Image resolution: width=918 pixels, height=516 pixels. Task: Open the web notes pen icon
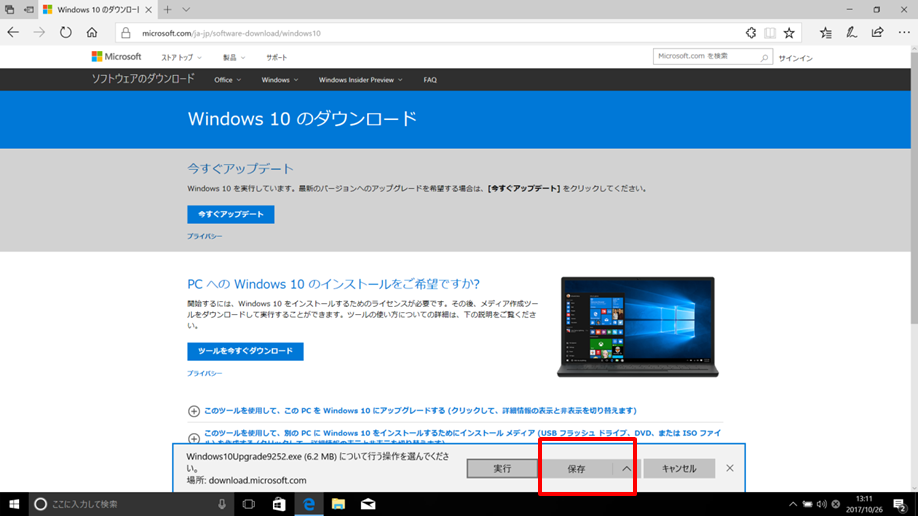[x=851, y=33]
